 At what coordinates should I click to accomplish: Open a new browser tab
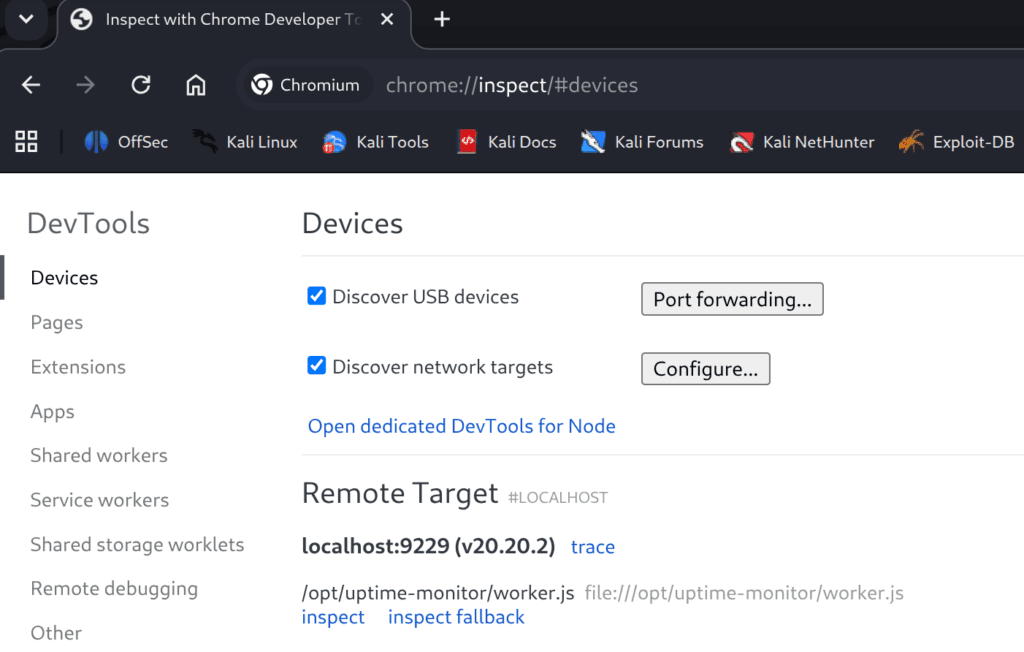[442, 20]
